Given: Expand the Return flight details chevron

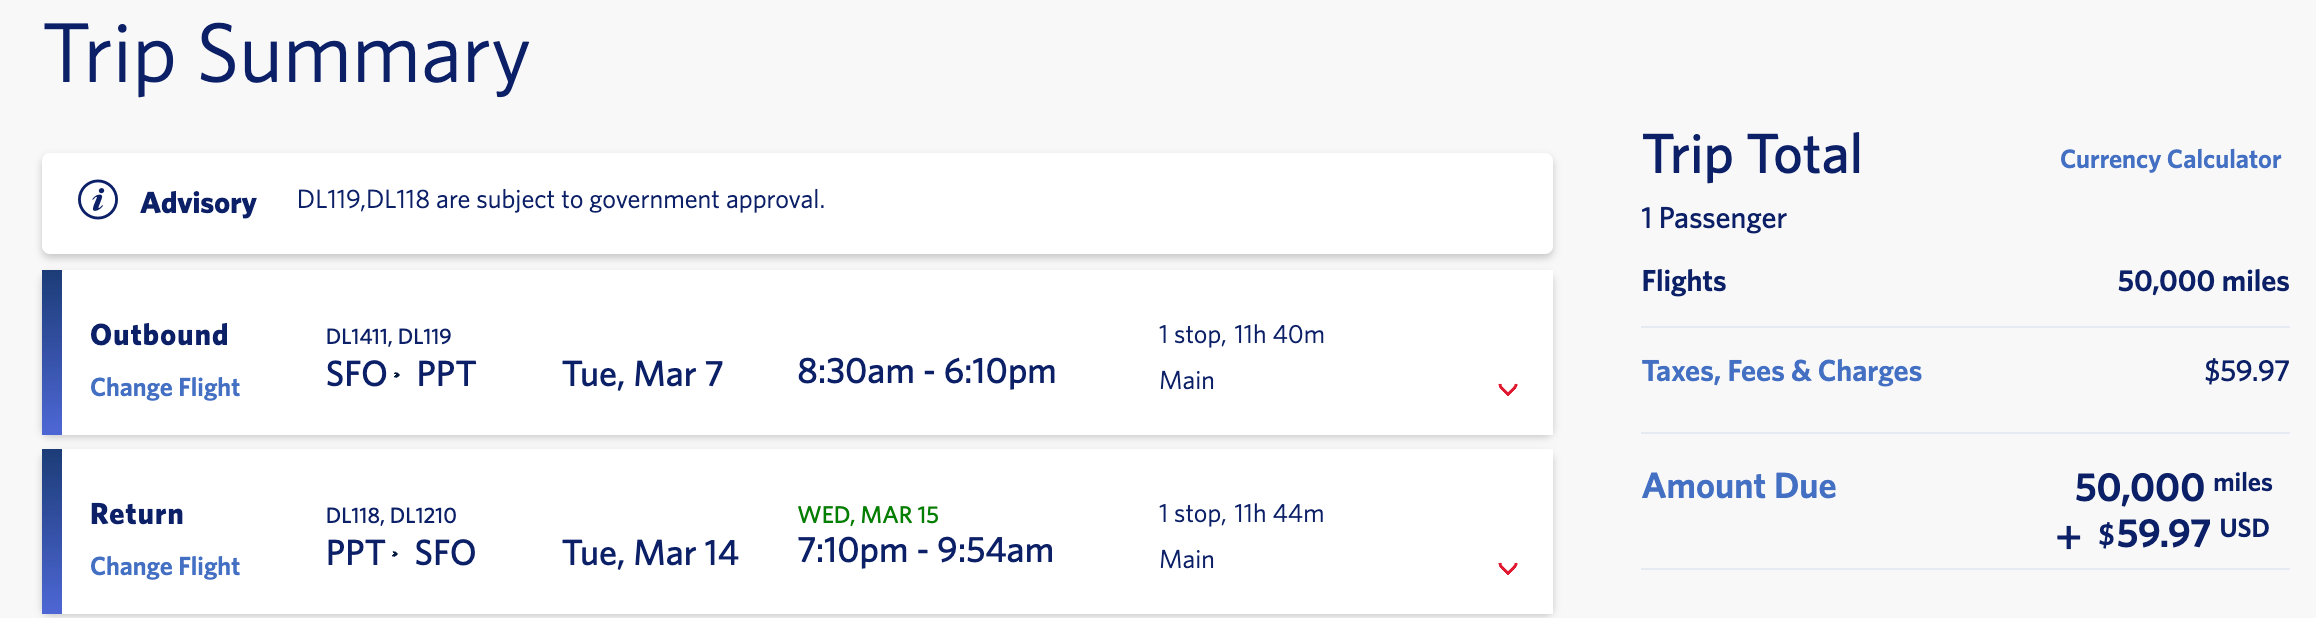Looking at the screenshot, I should (1507, 568).
